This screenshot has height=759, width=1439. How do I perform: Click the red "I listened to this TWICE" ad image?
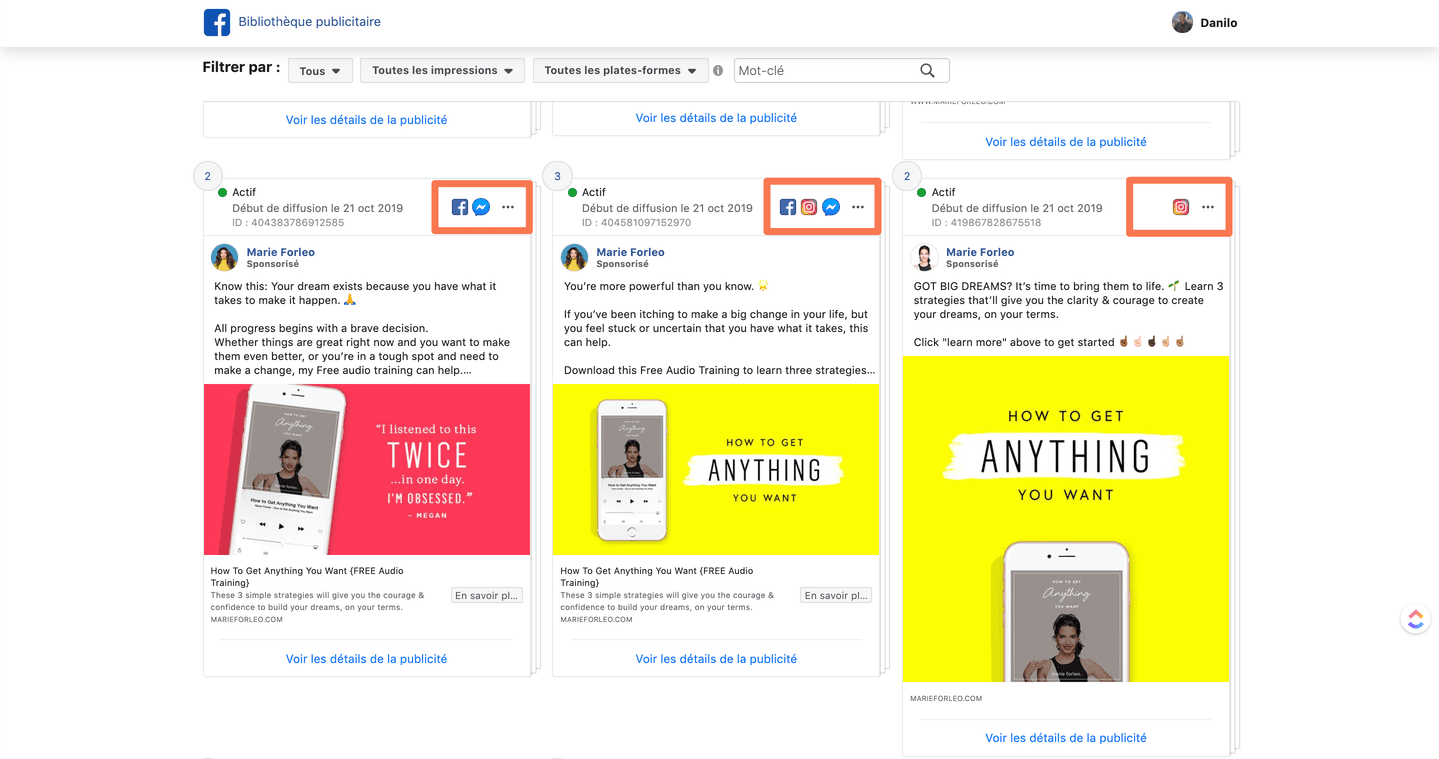tap(367, 470)
